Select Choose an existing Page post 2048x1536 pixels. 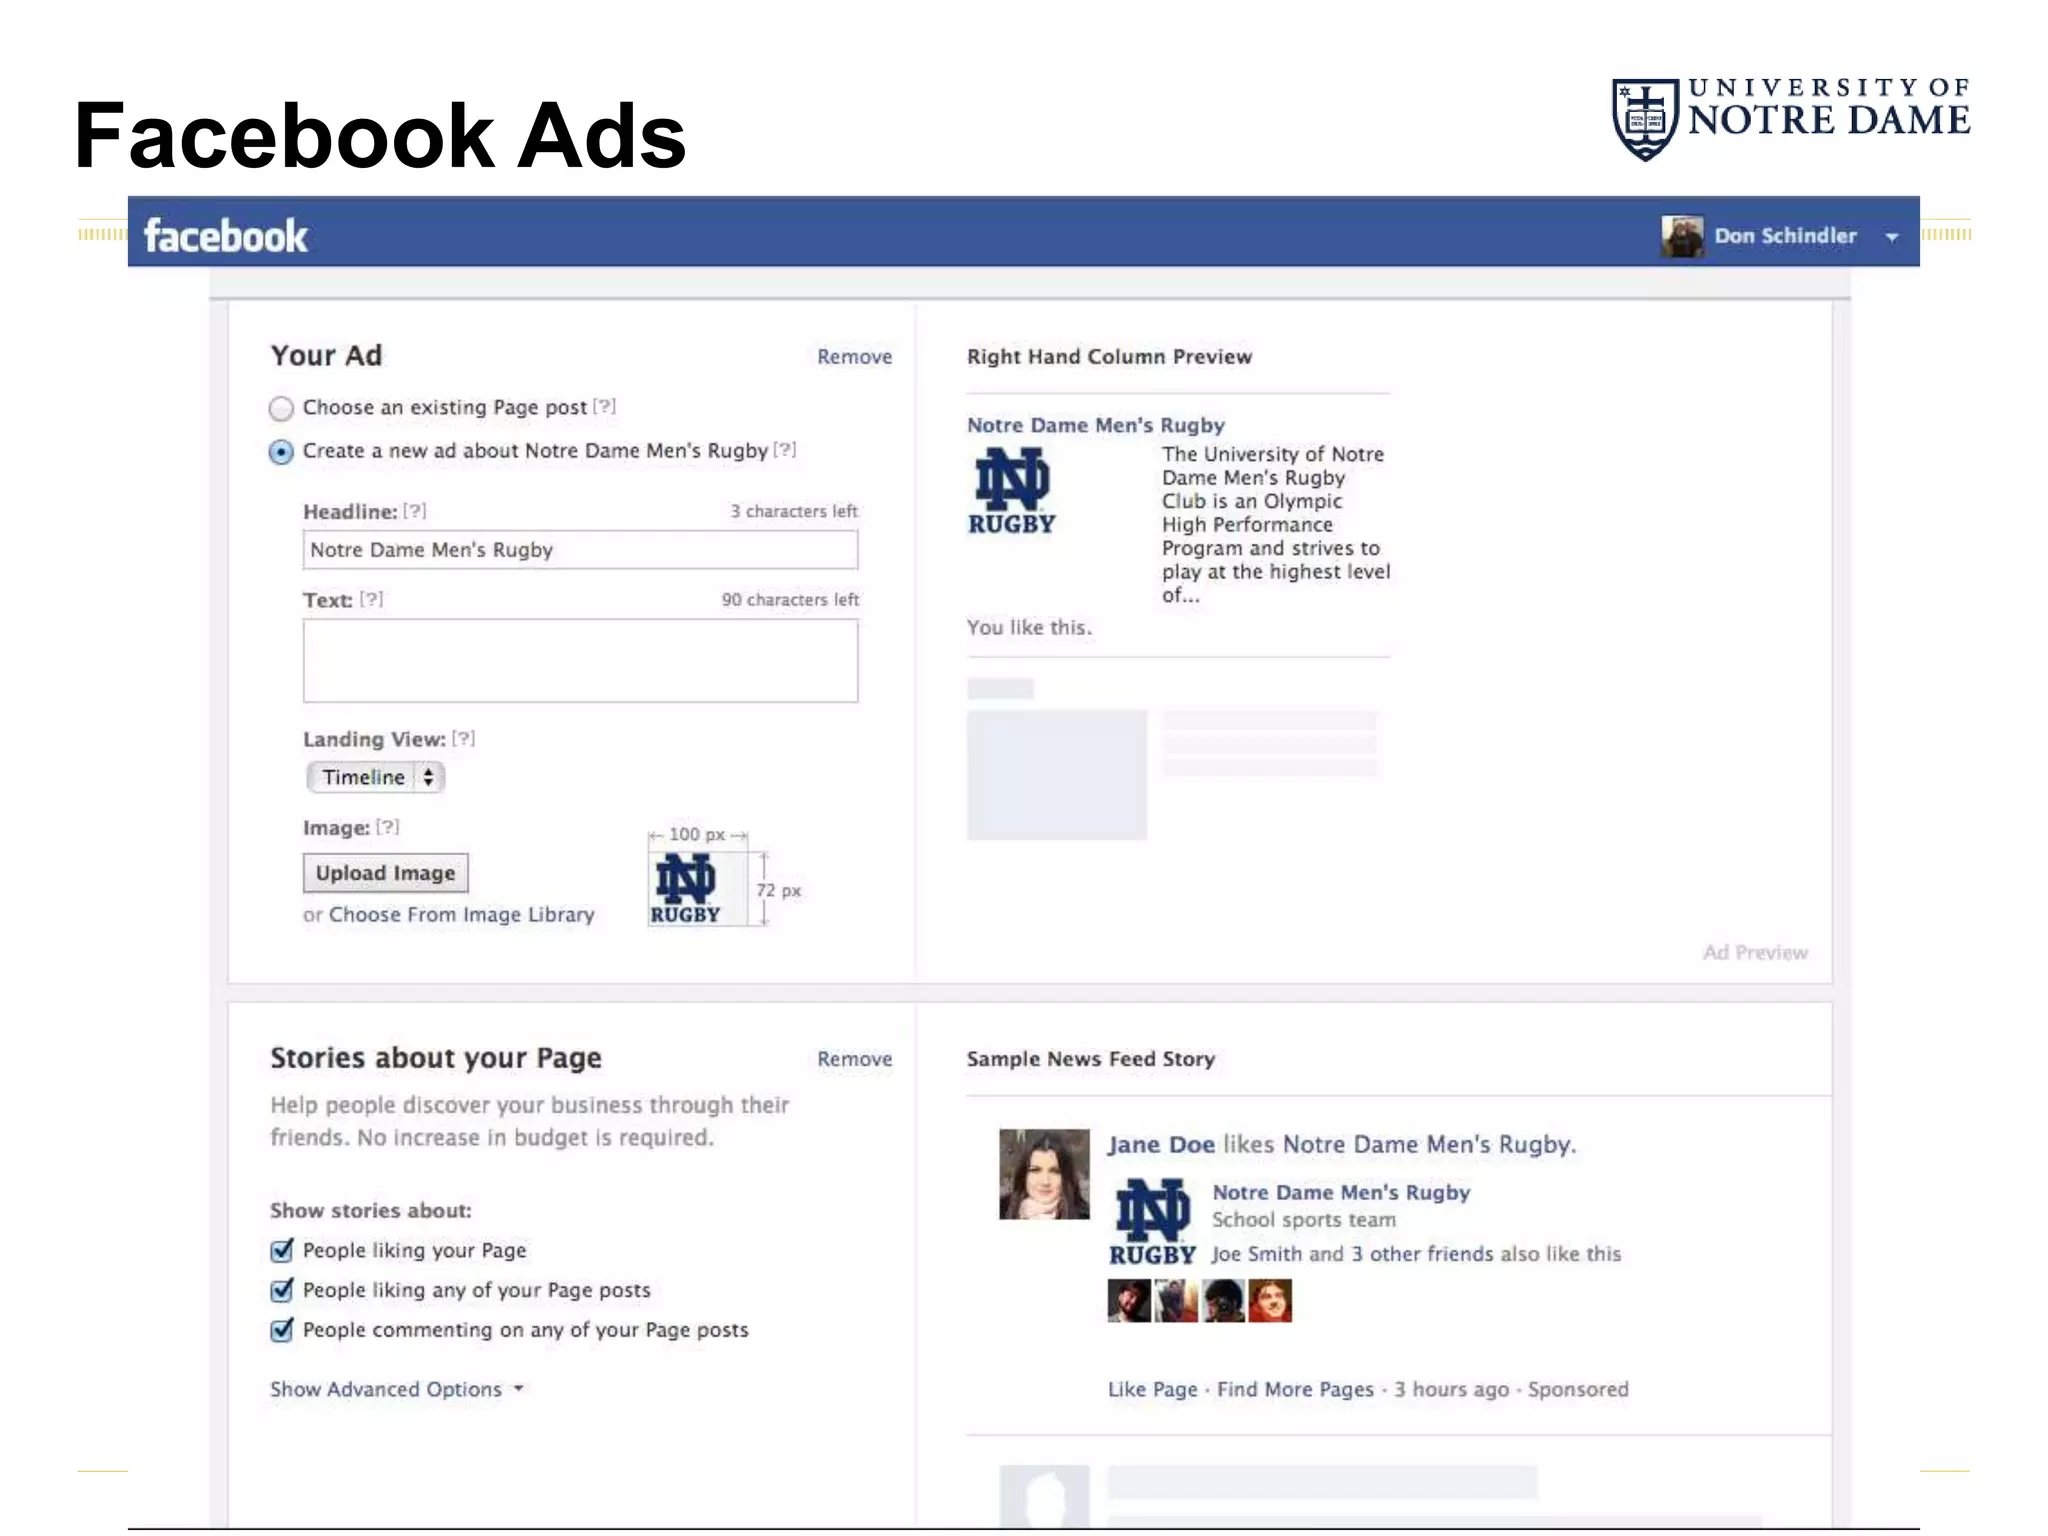281,408
